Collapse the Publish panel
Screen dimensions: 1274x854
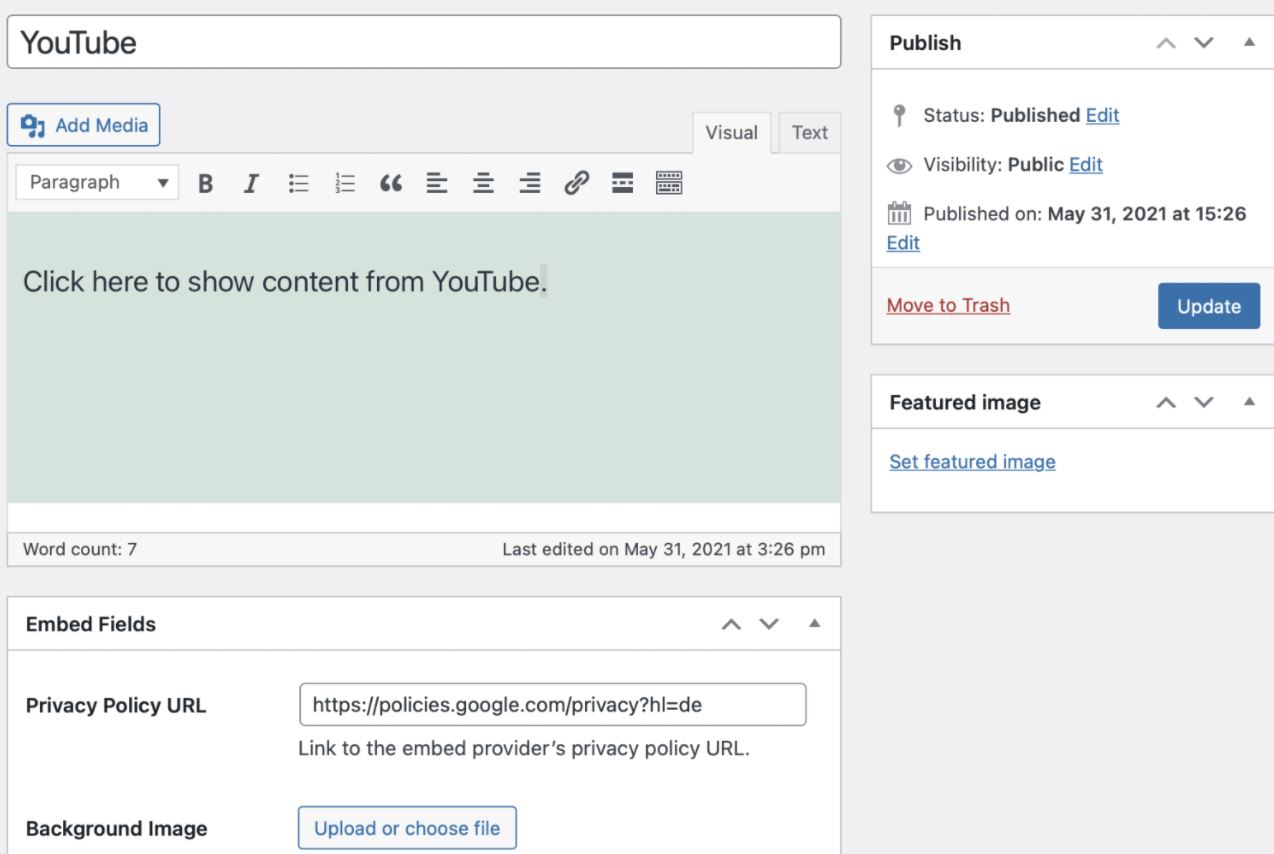(1249, 43)
